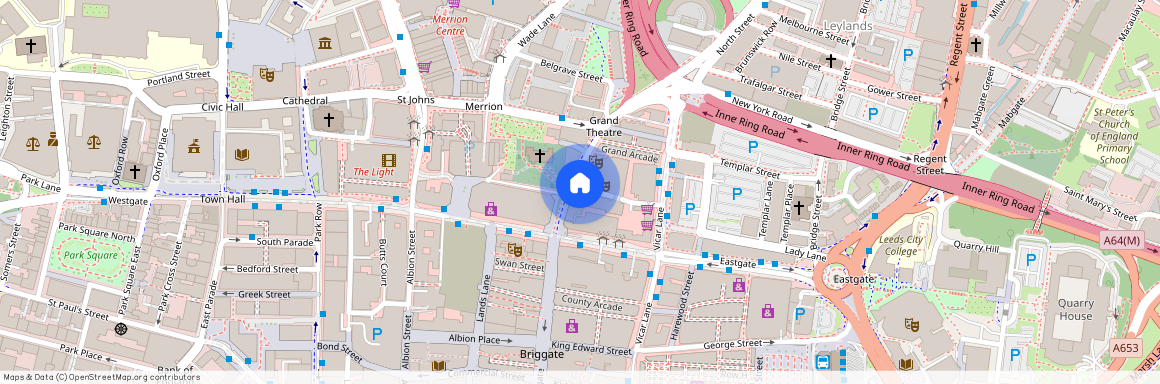The width and height of the screenshot is (1160, 384).
Task: Select the parking icon beneath Templar Street label
Action: tap(736, 194)
